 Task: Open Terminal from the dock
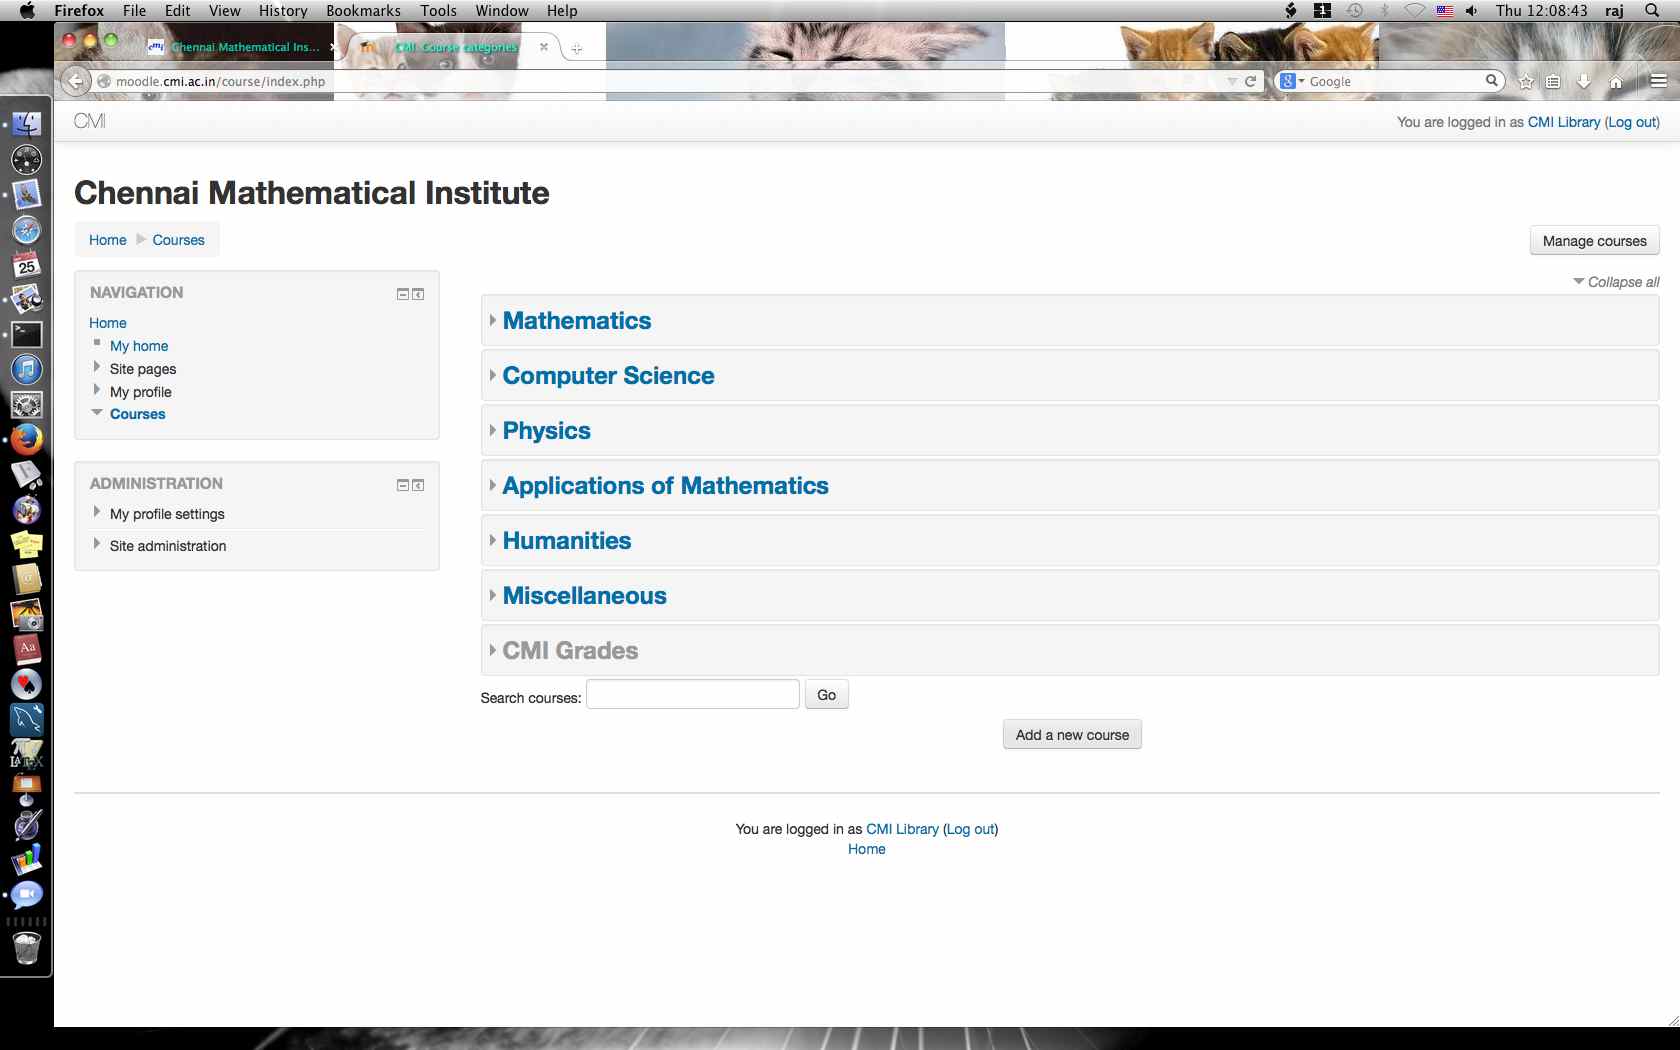27,334
